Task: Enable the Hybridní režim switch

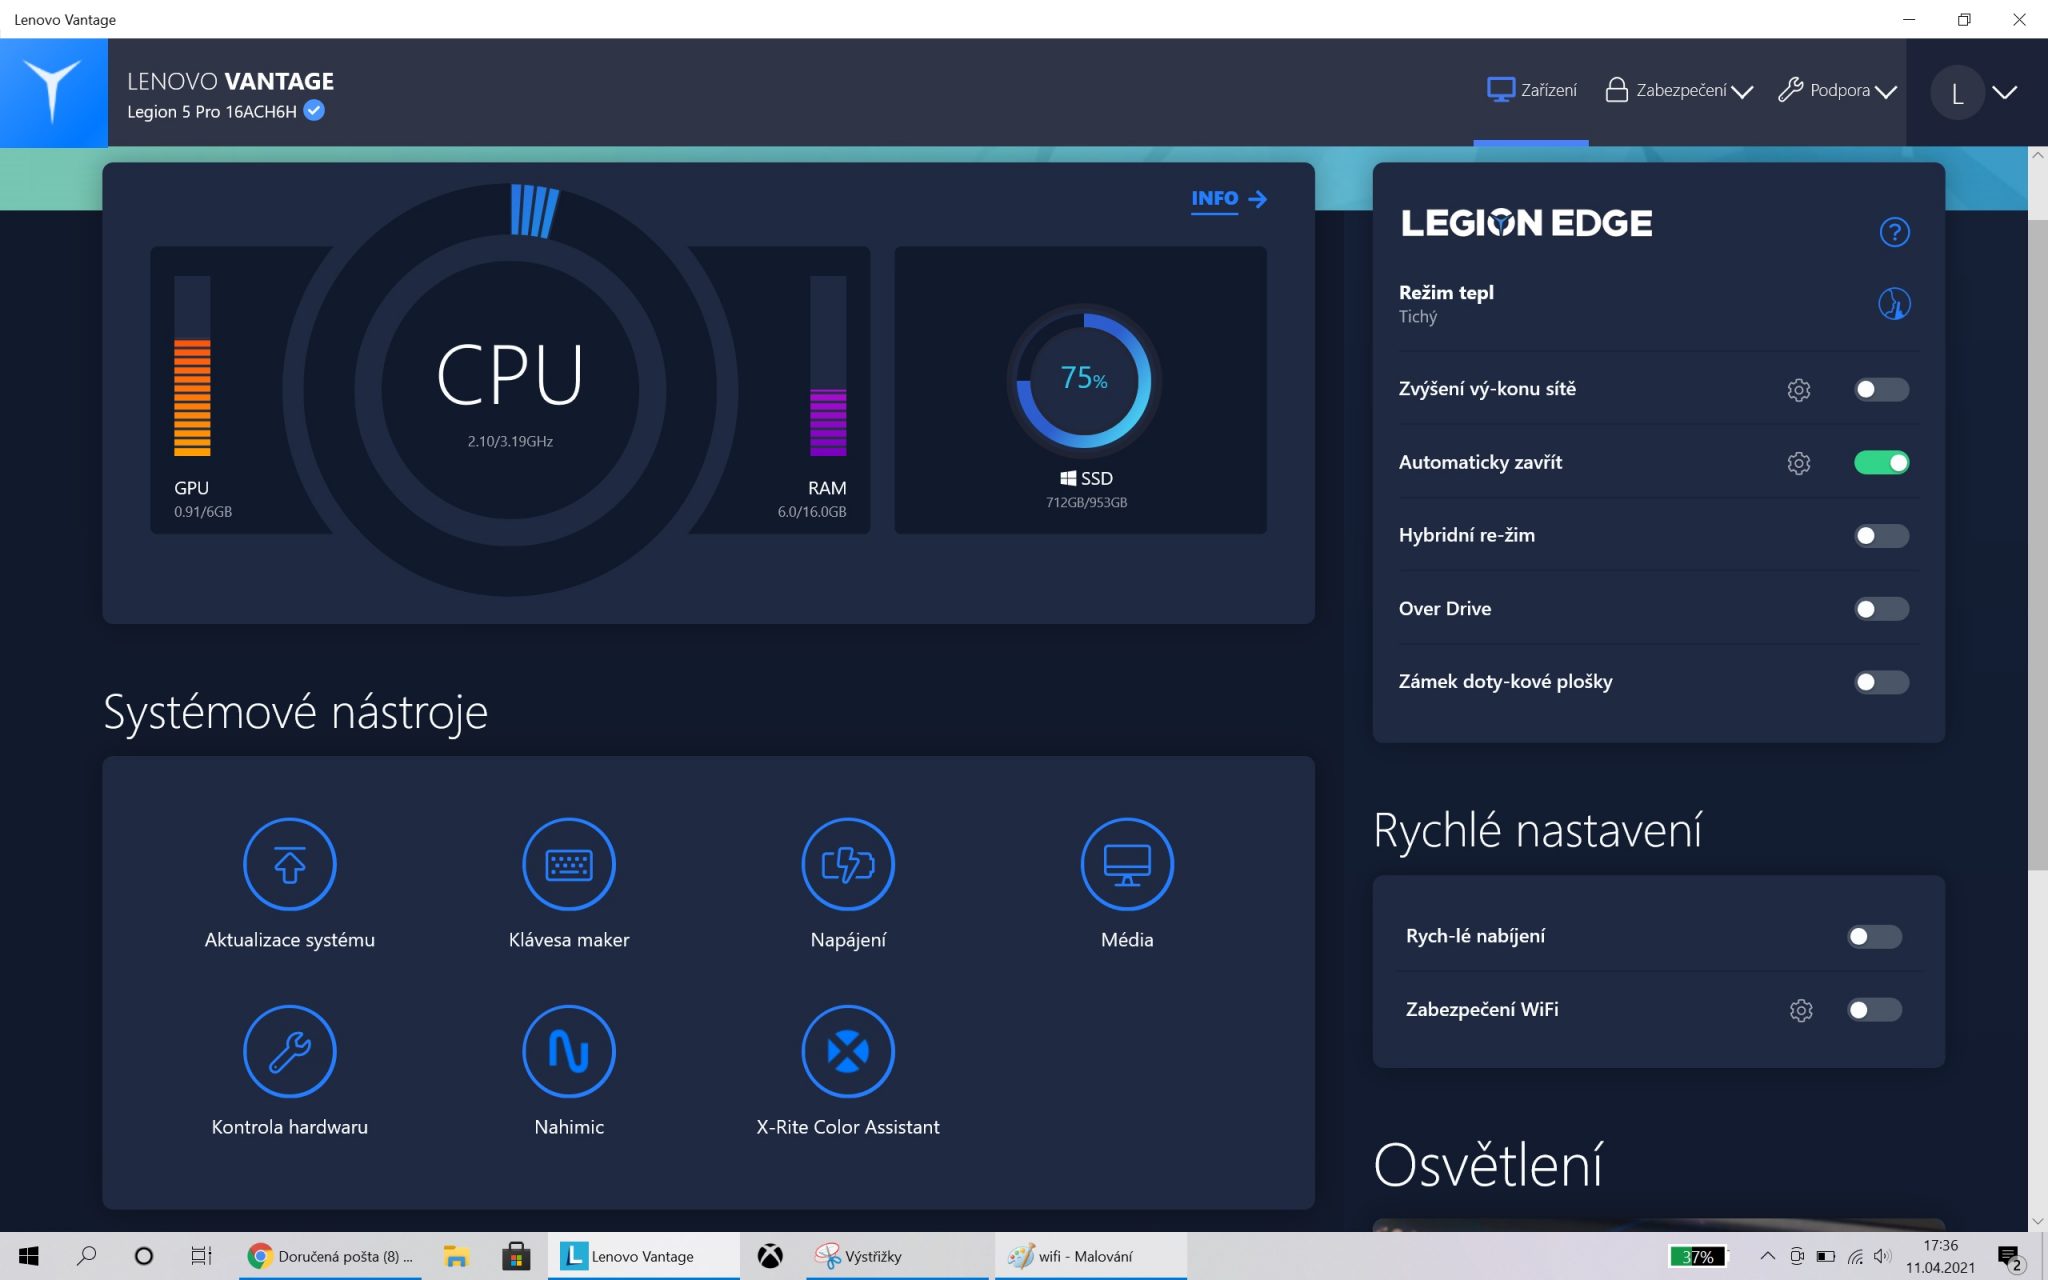Action: [1881, 536]
